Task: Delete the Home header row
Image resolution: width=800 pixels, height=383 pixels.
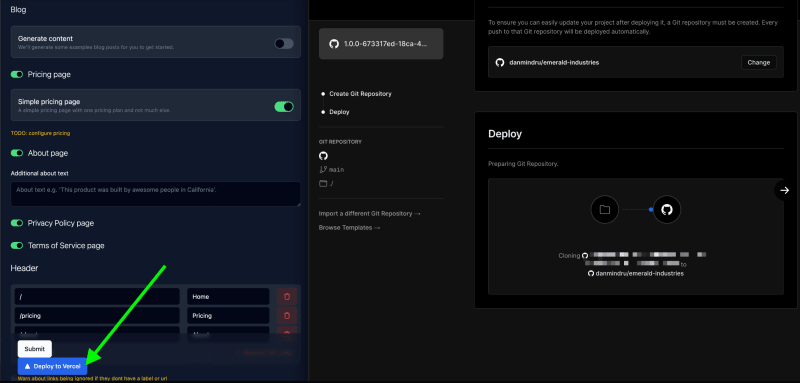Action: 287,296
